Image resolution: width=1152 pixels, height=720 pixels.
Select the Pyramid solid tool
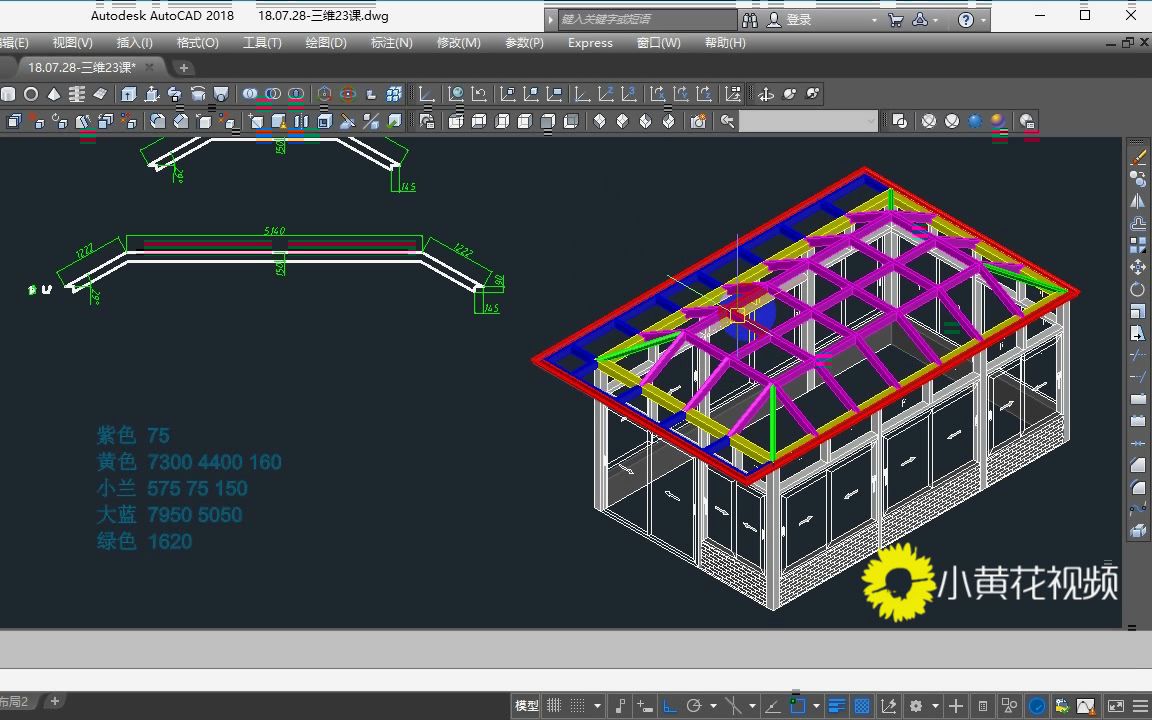pos(54,94)
